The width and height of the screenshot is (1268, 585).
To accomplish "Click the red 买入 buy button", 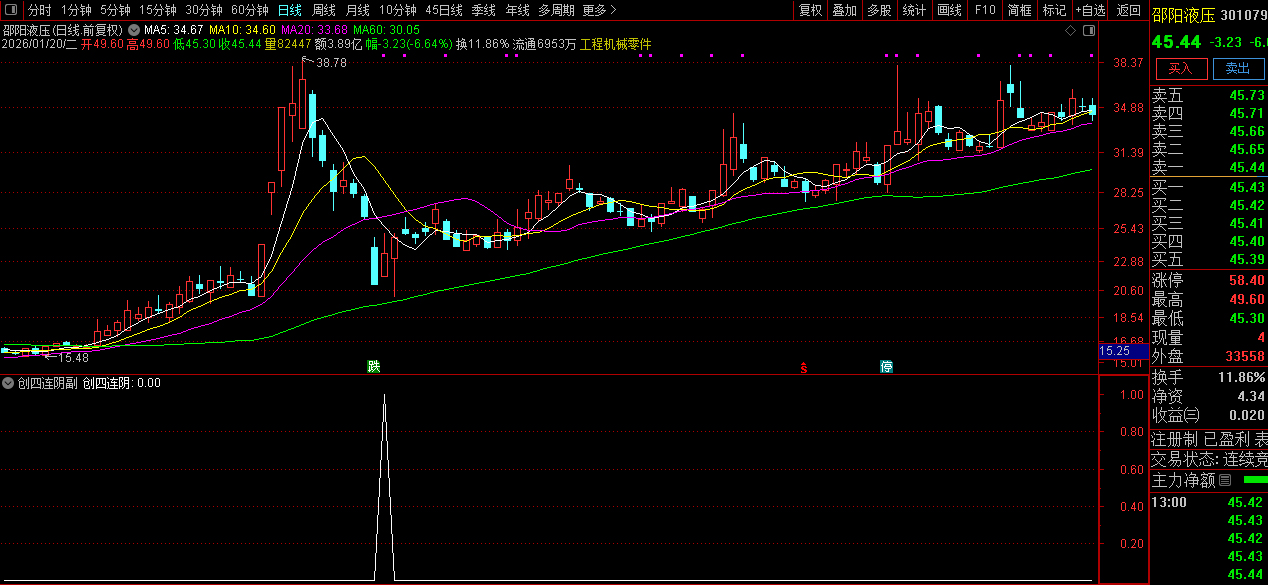I will click(1181, 68).
